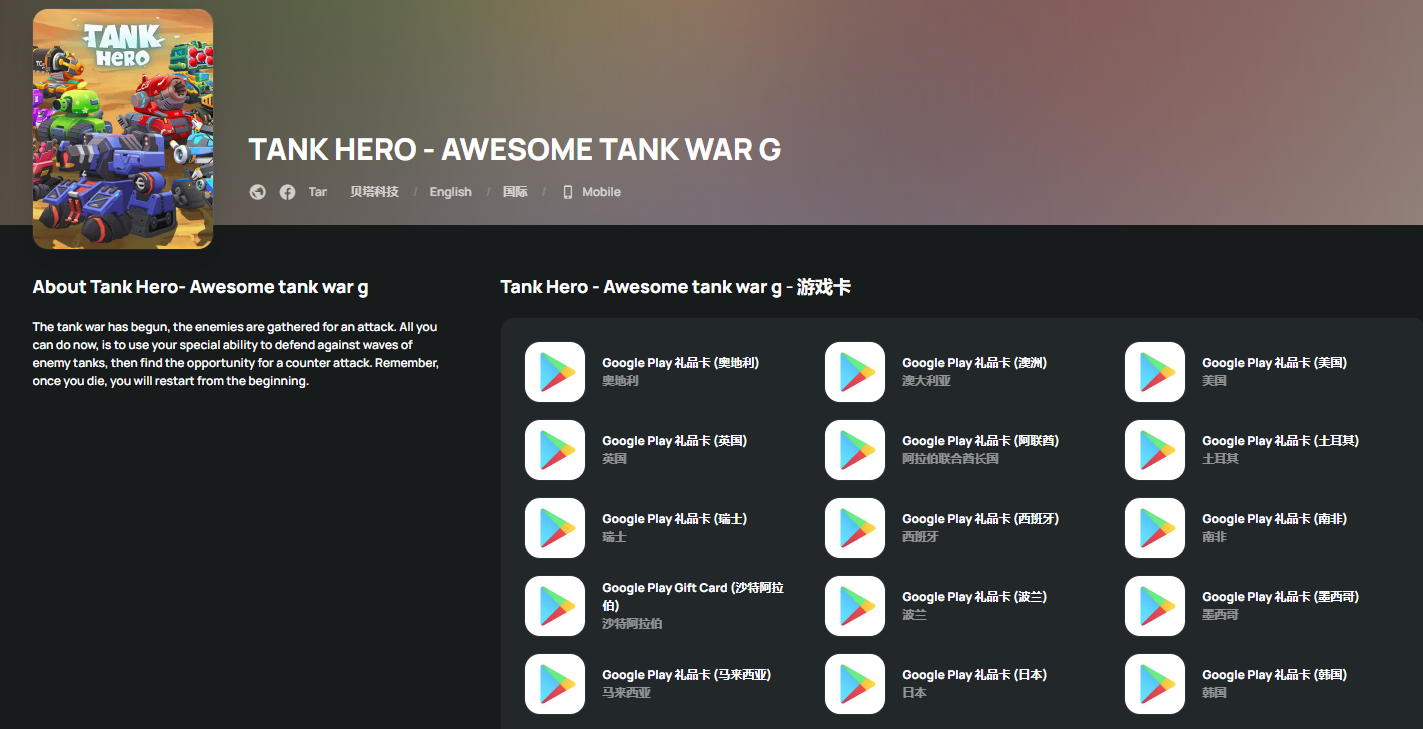Viewport: 1423px width, 729px height.
Task: Select Google Play 礼品卡 (土耳其)
Action: (x=1280, y=441)
